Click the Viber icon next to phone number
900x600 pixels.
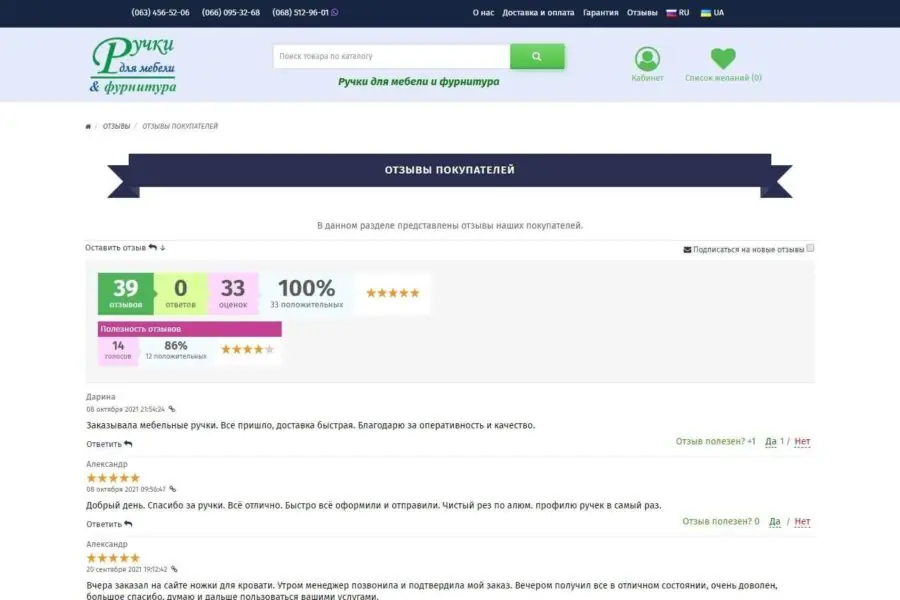[334, 13]
